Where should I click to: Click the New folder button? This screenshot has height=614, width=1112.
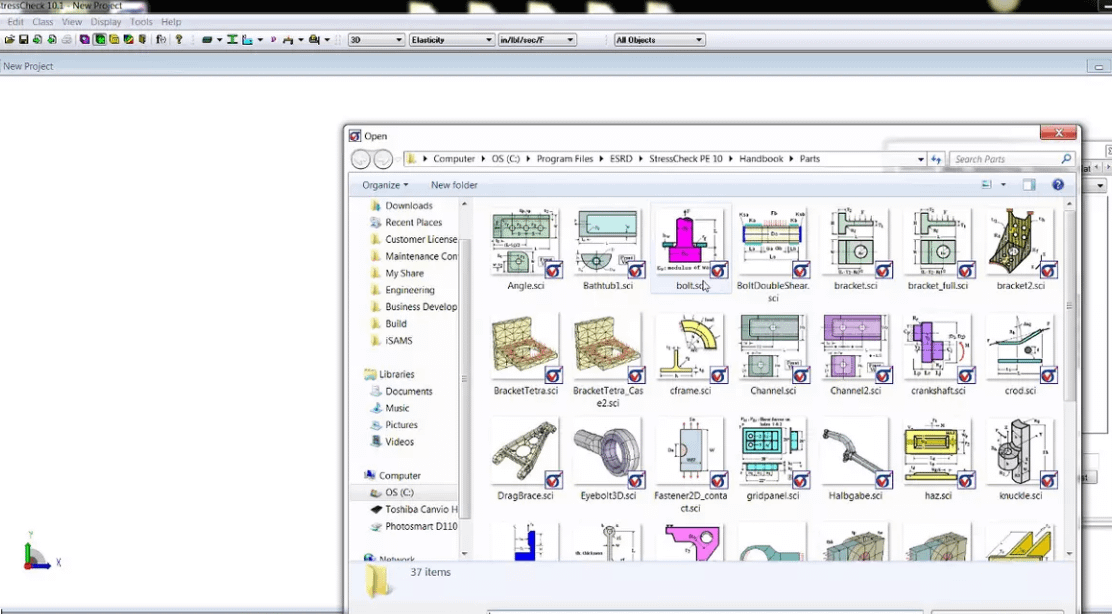[x=454, y=185]
